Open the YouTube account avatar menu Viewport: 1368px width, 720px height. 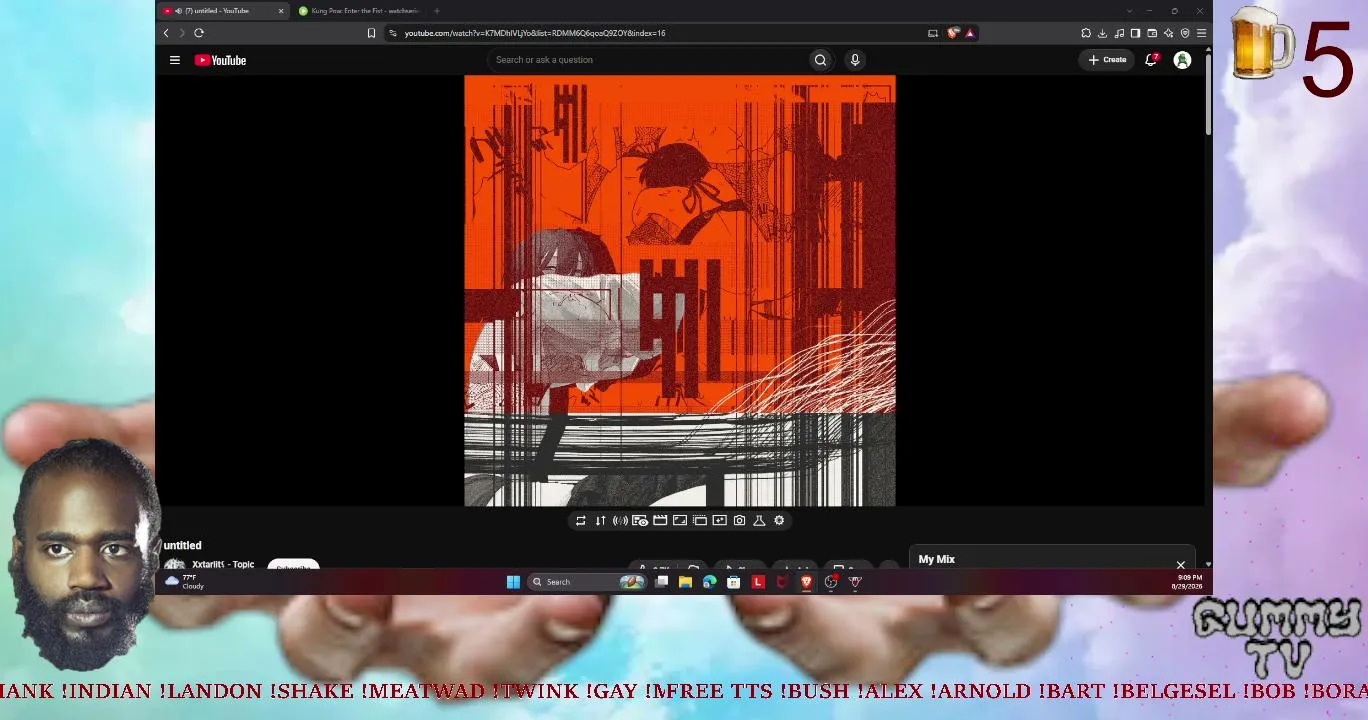pos(1182,60)
